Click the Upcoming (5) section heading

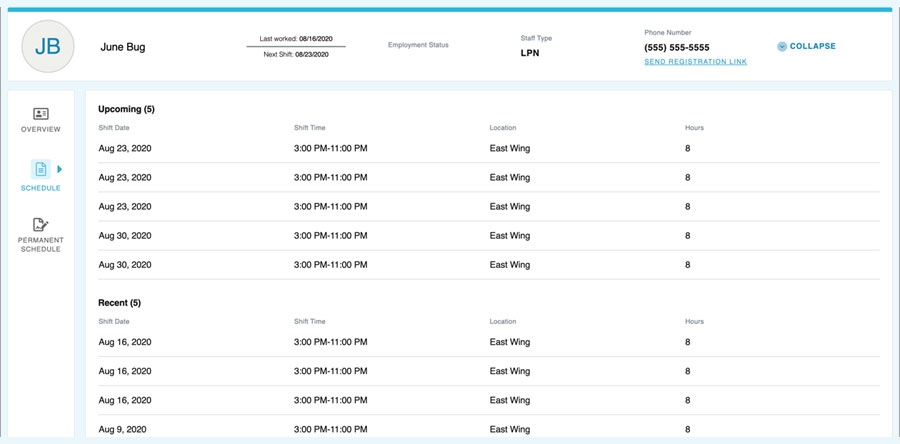point(126,109)
